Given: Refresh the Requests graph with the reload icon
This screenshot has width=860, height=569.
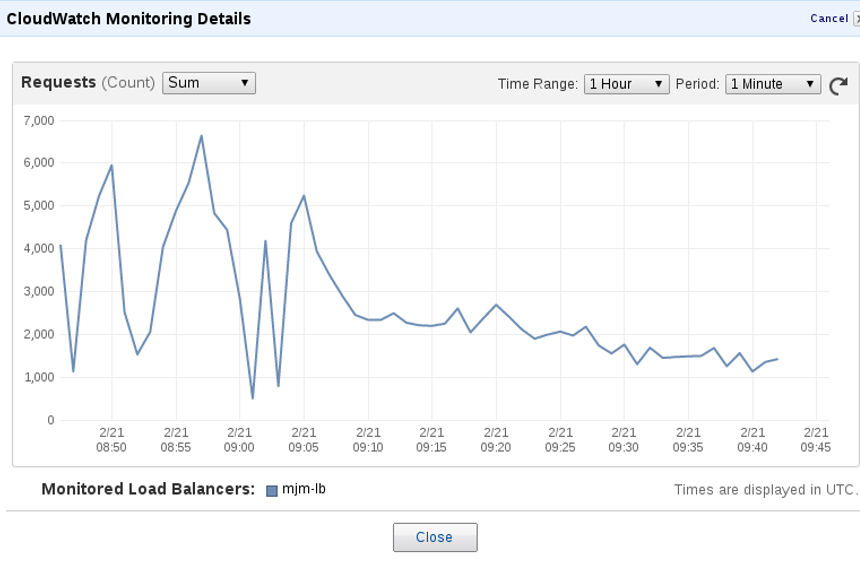Looking at the screenshot, I should click(839, 85).
